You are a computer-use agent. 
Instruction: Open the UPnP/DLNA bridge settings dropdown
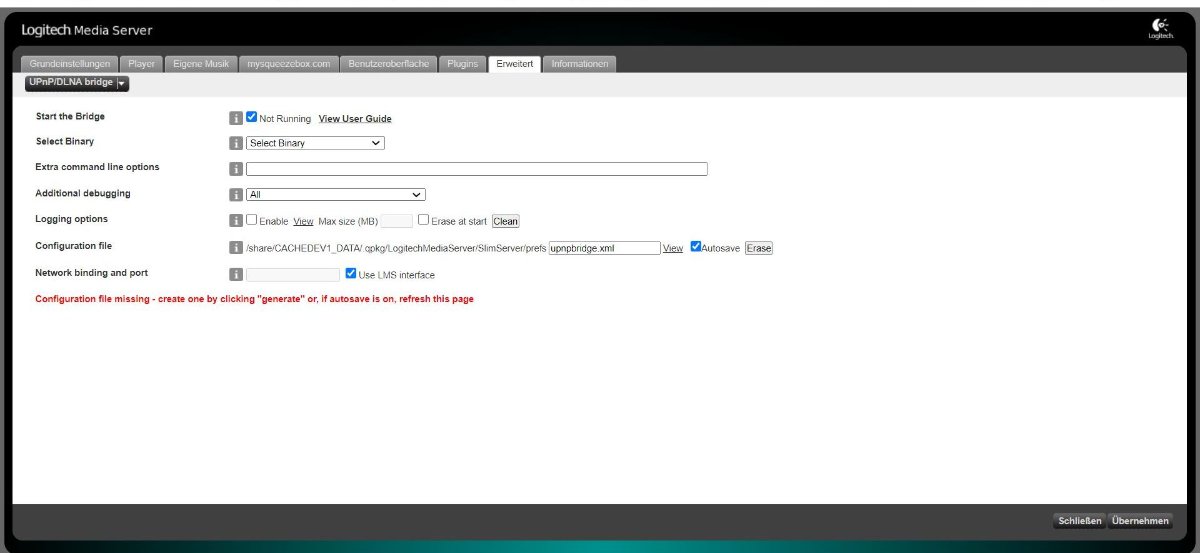coord(77,83)
